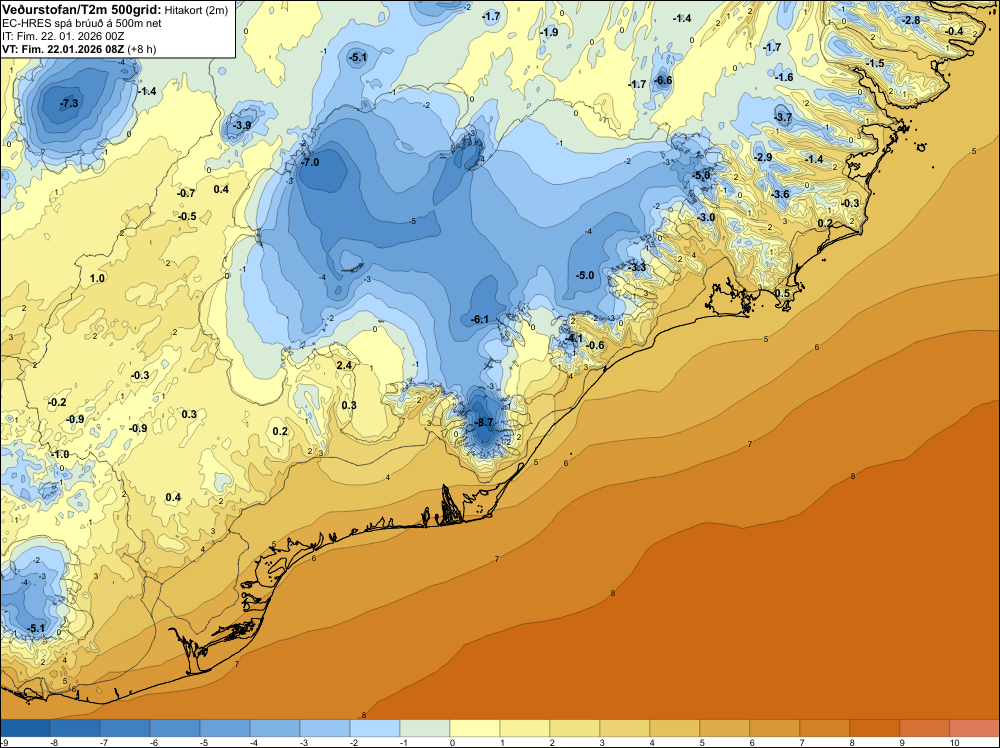The width and height of the screenshot is (1000, 748).
Task: Select the 1.0 temperature label
Action: (x=97, y=279)
